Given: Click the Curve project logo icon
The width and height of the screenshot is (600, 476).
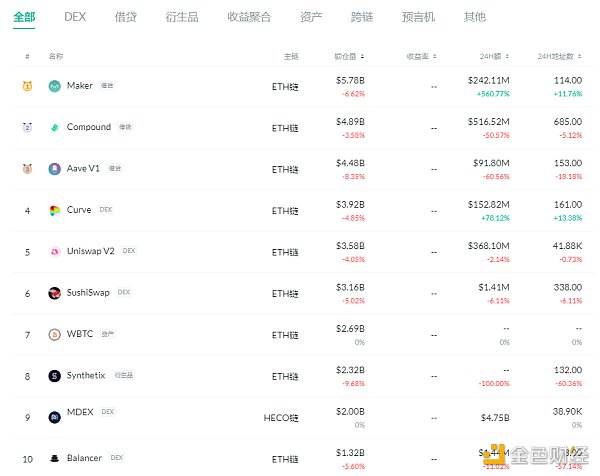Looking at the screenshot, I should tap(55, 211).
